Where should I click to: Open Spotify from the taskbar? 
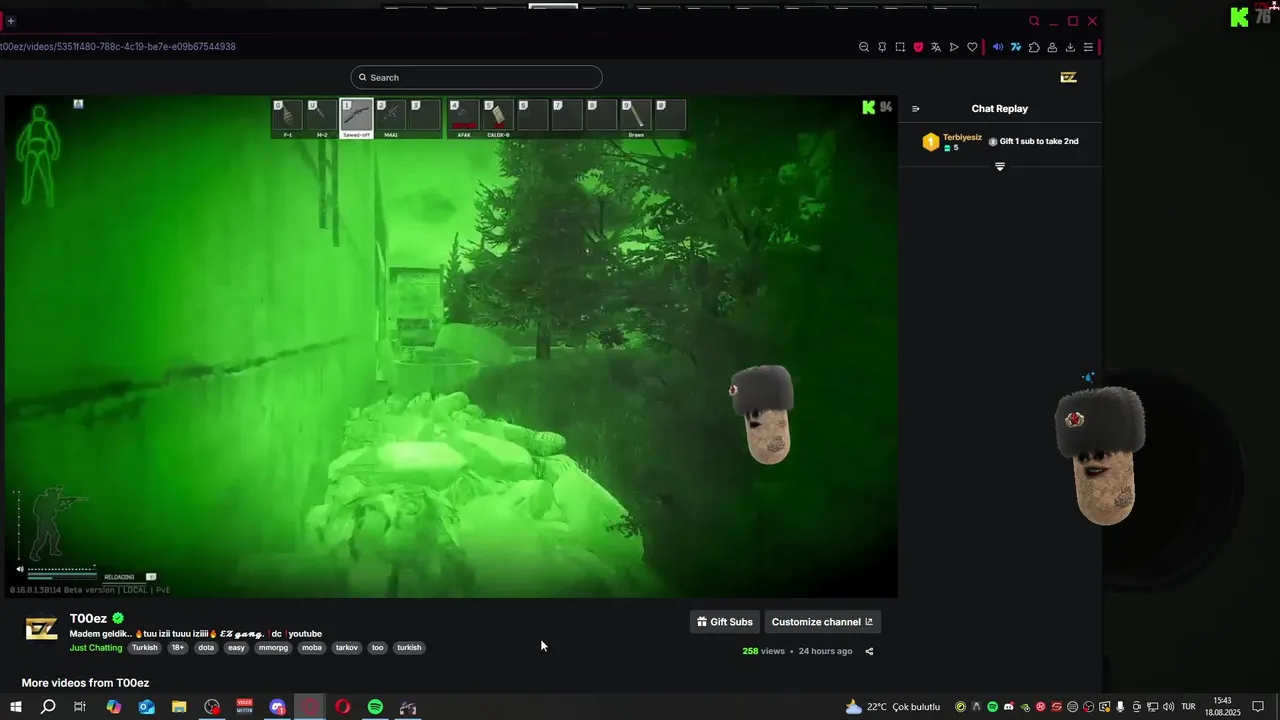coord(375,707)
